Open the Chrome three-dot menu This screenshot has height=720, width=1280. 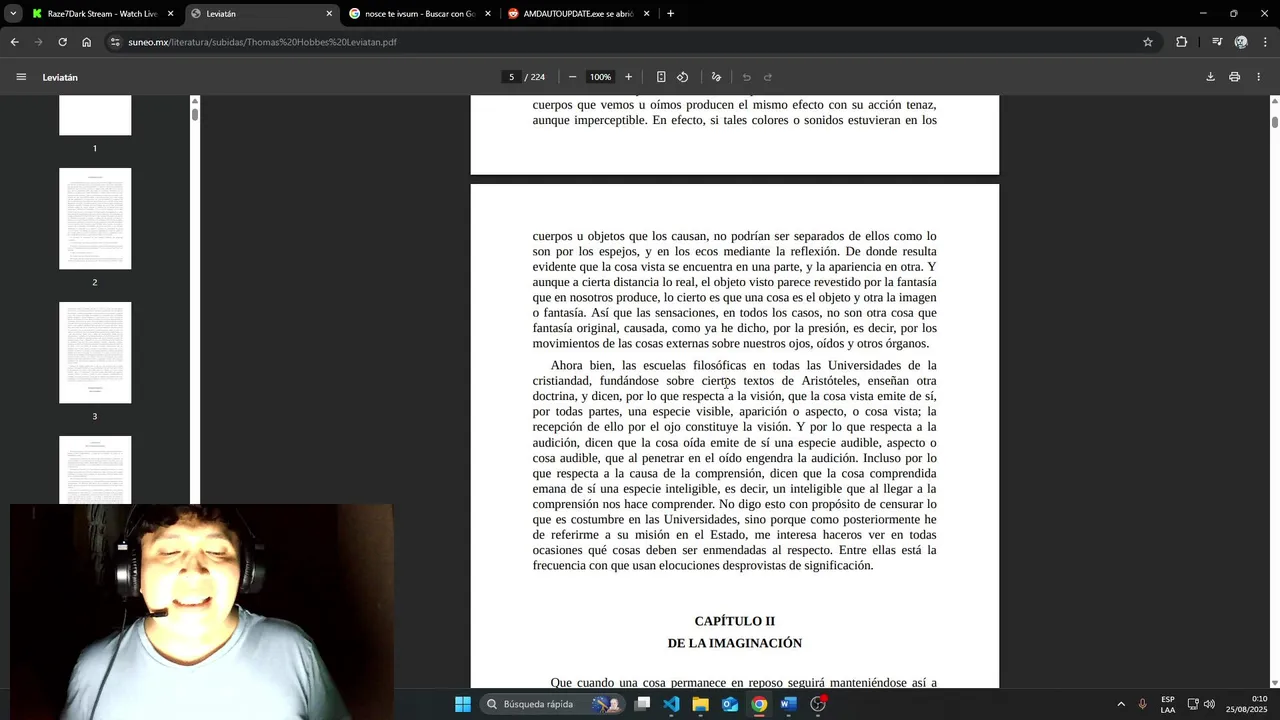1266,42
